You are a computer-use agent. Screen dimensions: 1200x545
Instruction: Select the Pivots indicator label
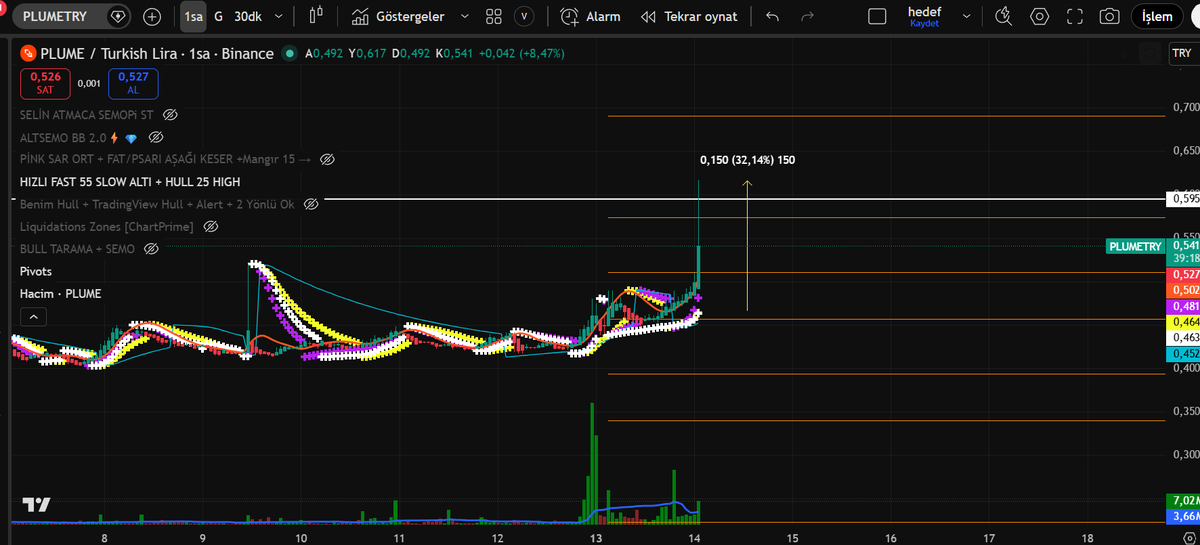point(36,271)
